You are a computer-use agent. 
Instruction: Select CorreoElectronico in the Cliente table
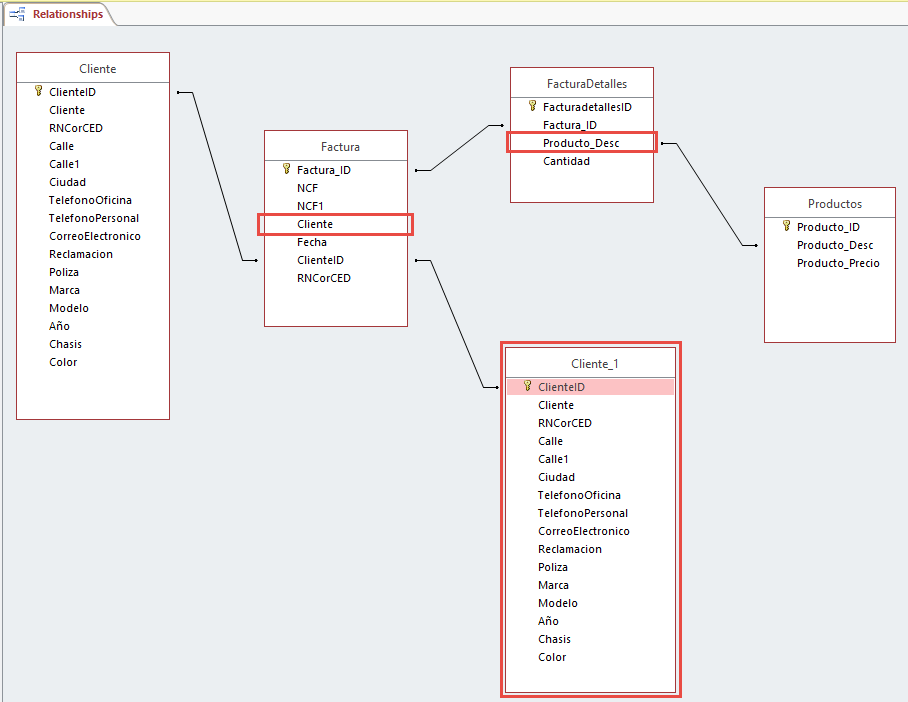click(x=93, y=236)
